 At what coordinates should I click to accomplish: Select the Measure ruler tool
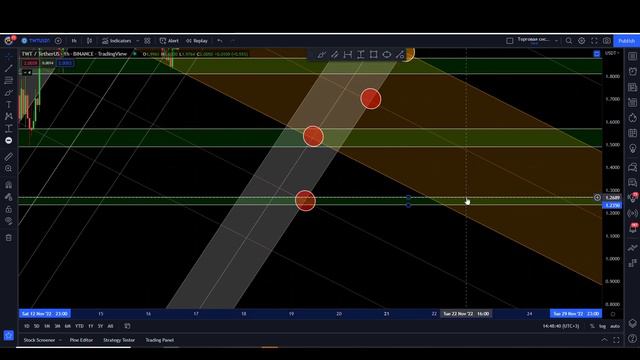click(x=9, y=157)
